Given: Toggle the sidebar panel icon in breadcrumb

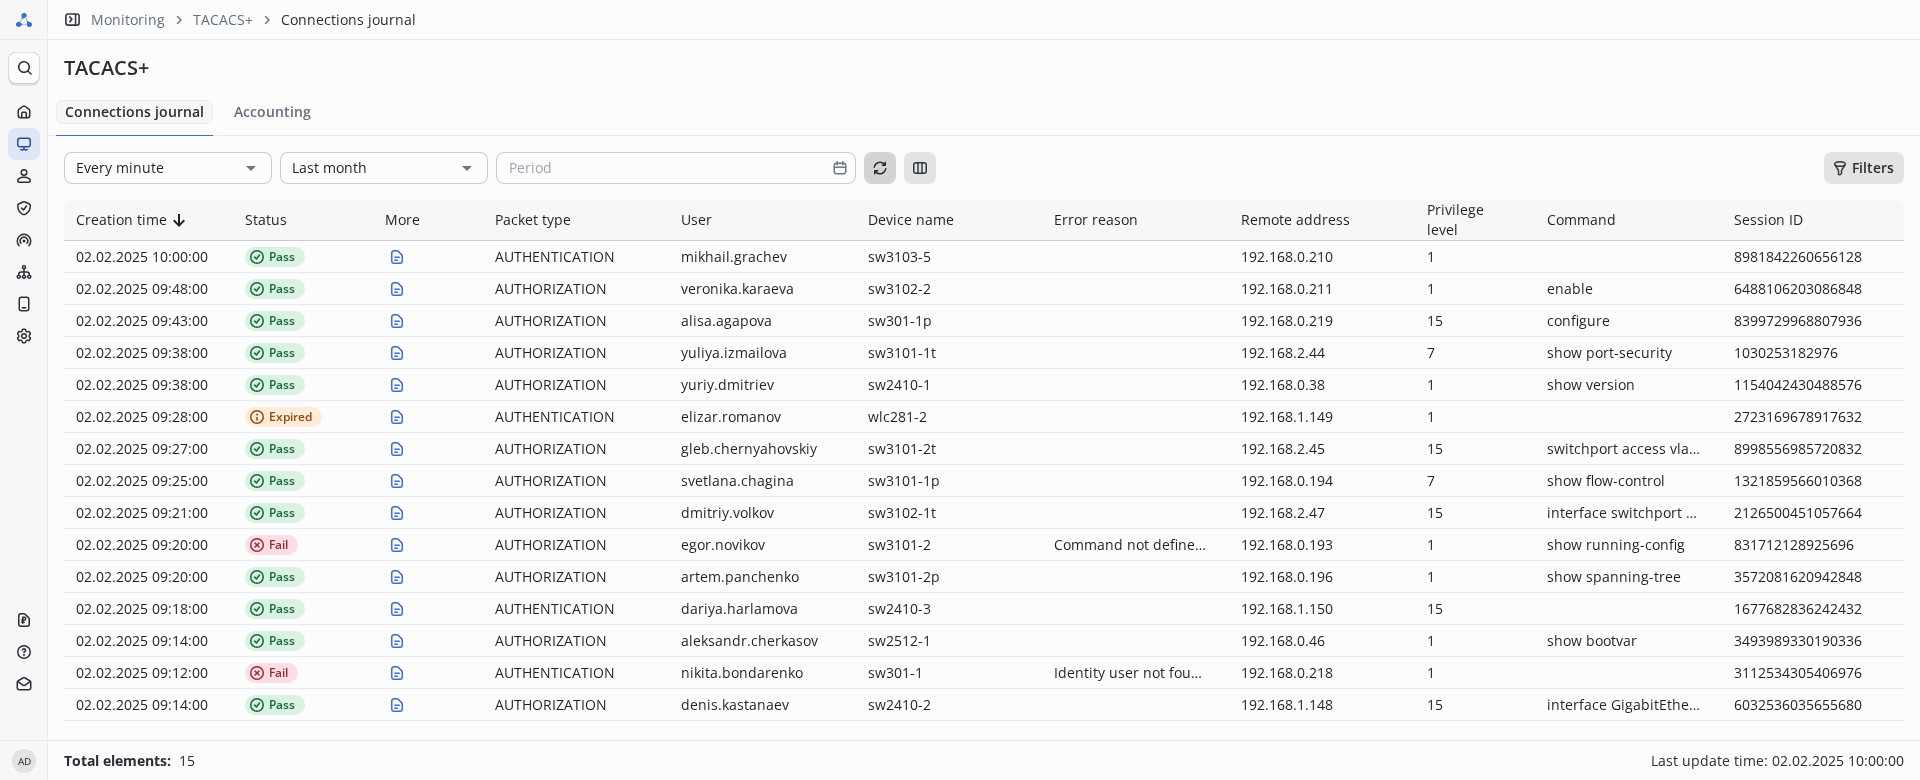Looking at the screenshot, I should tap(72, 20).
